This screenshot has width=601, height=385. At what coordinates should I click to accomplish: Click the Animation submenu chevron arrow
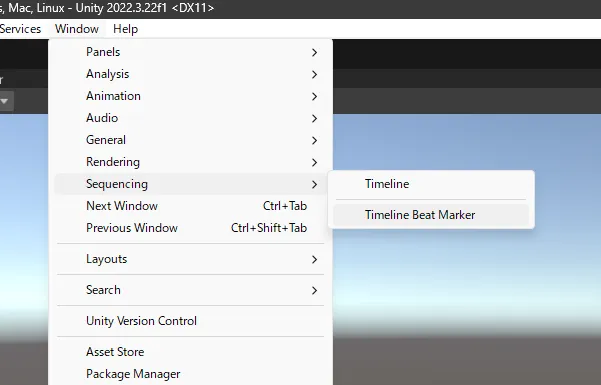click(314, 96)
